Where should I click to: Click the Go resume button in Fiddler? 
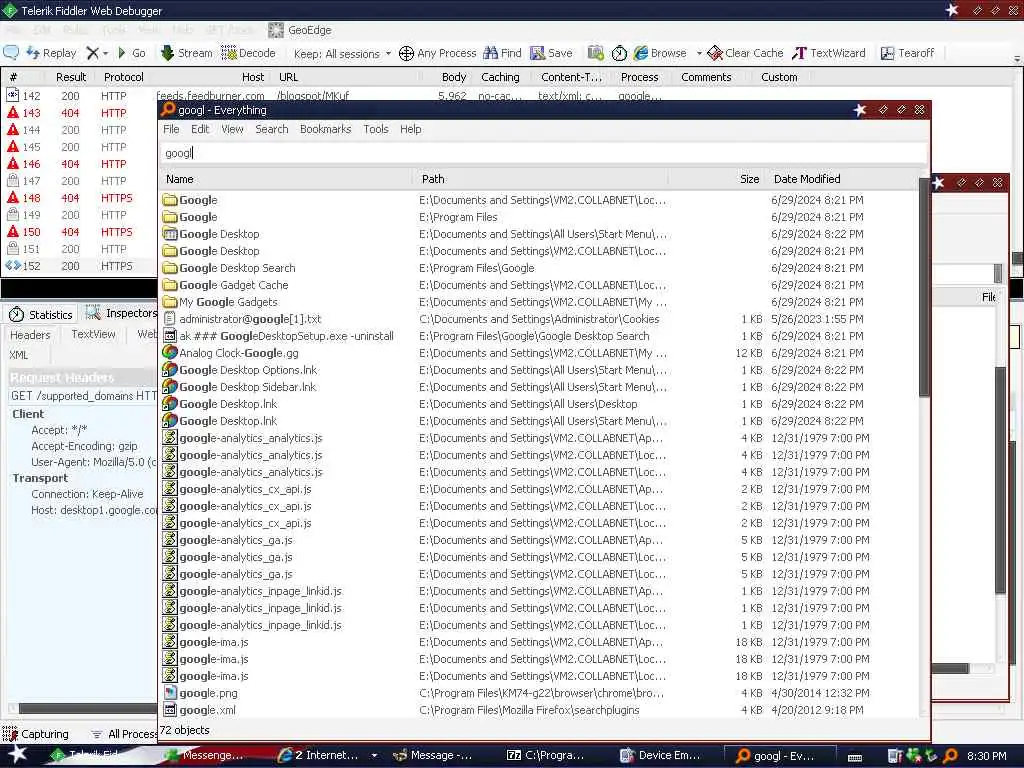click(131, 53)
